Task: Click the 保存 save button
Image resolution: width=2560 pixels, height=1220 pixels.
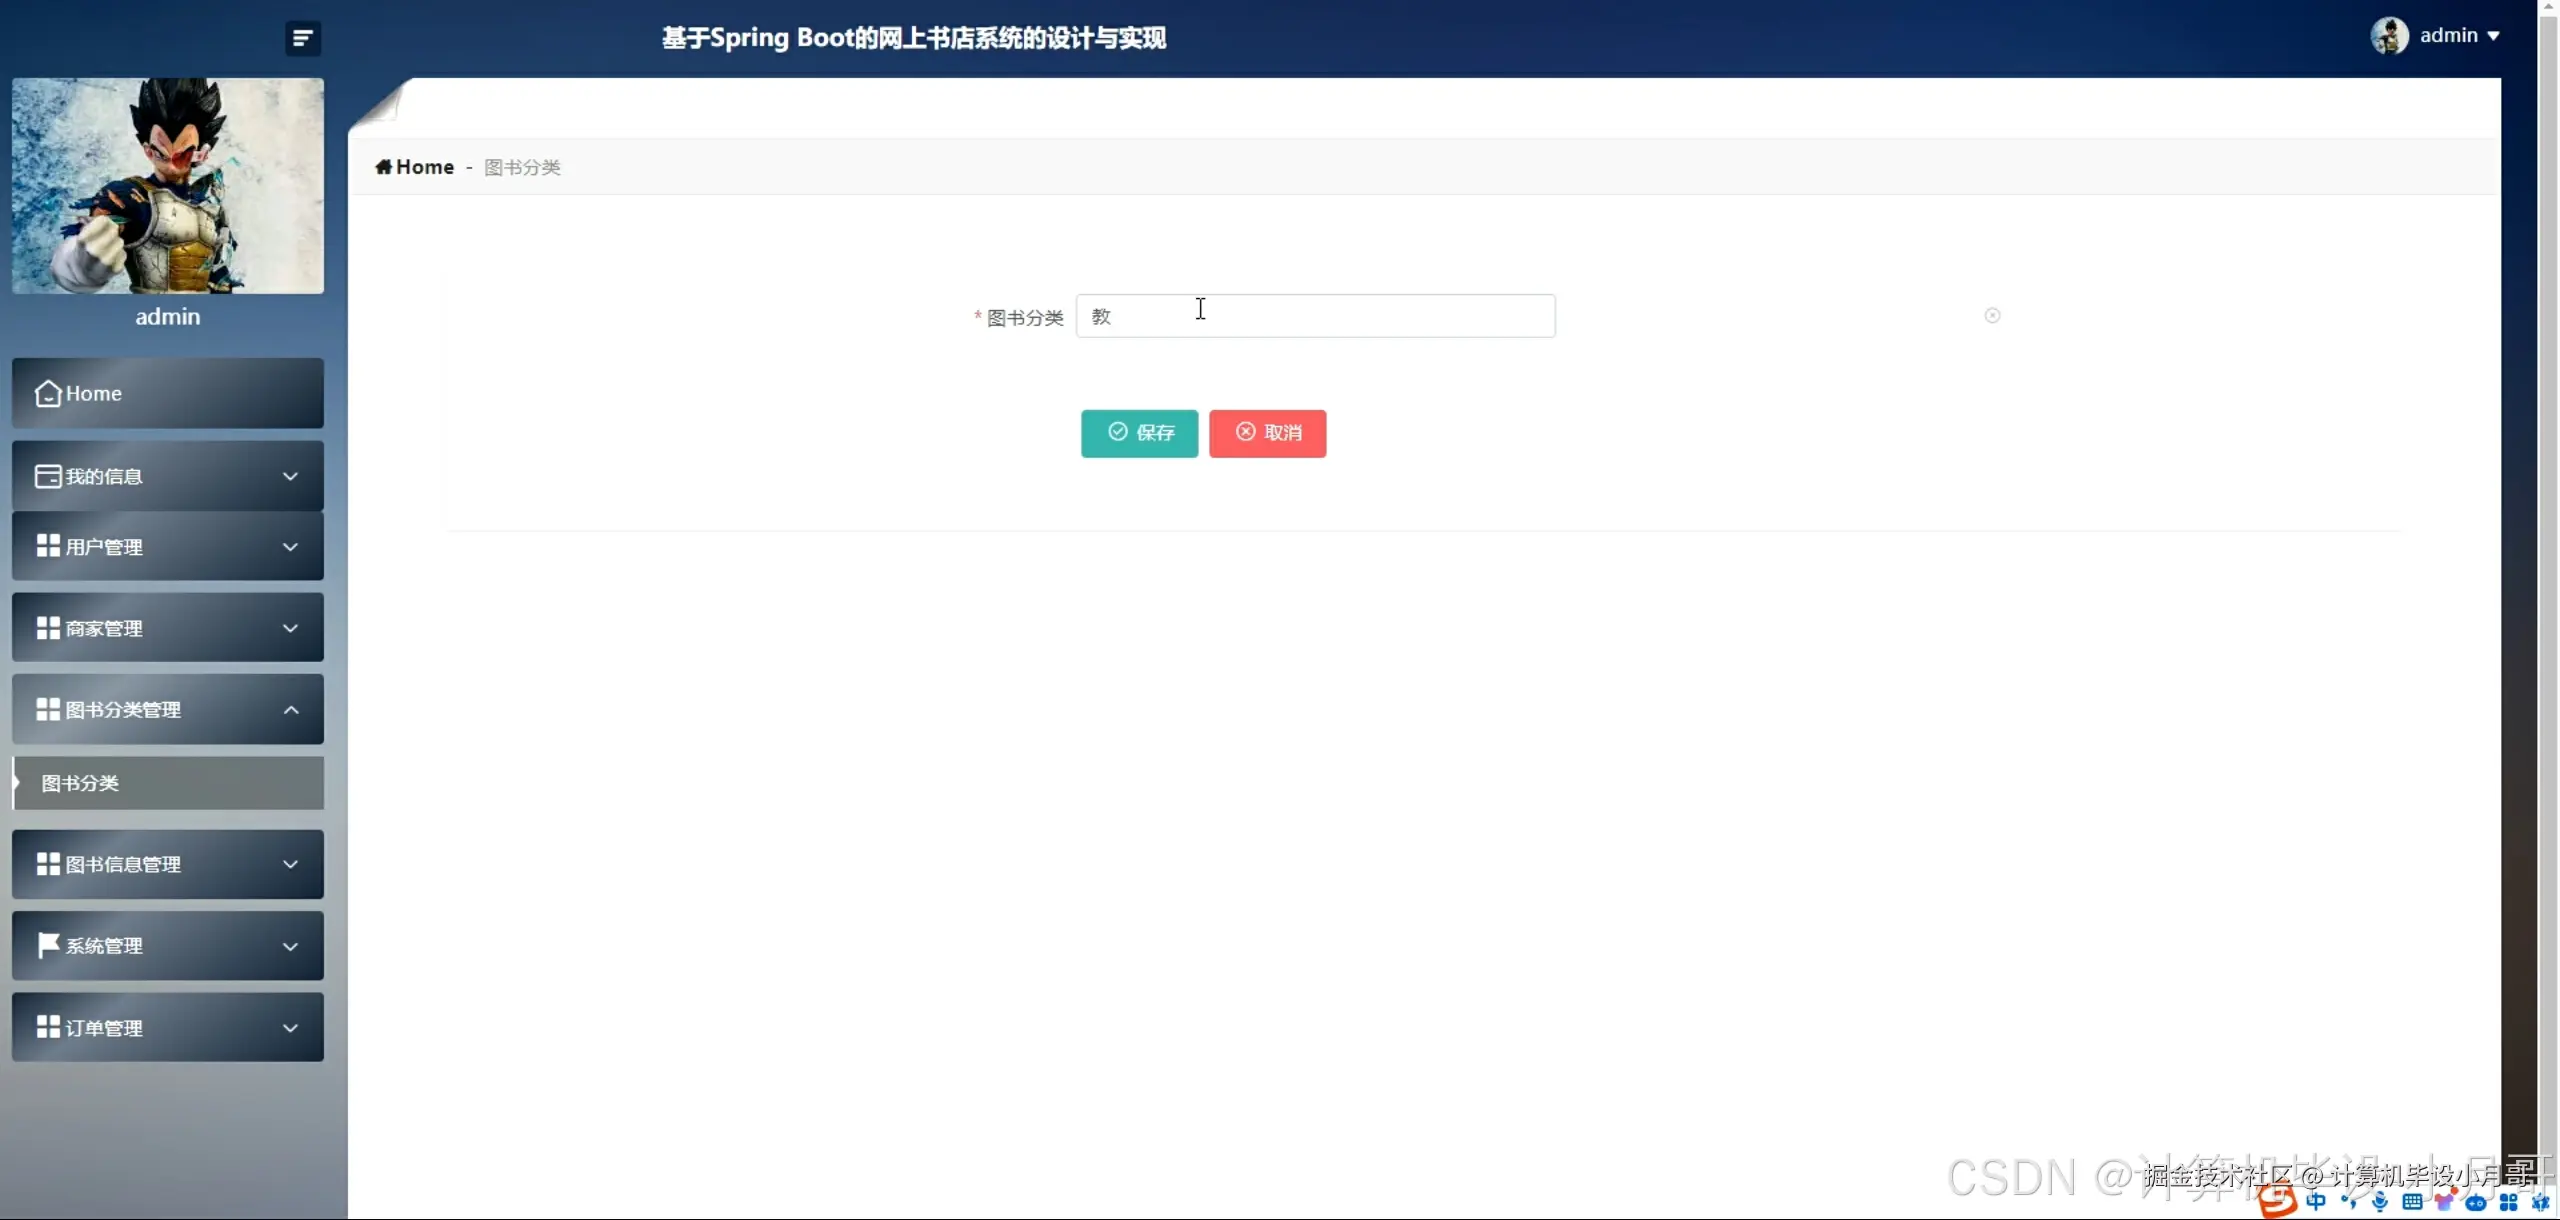Action: coord(1139,433)
